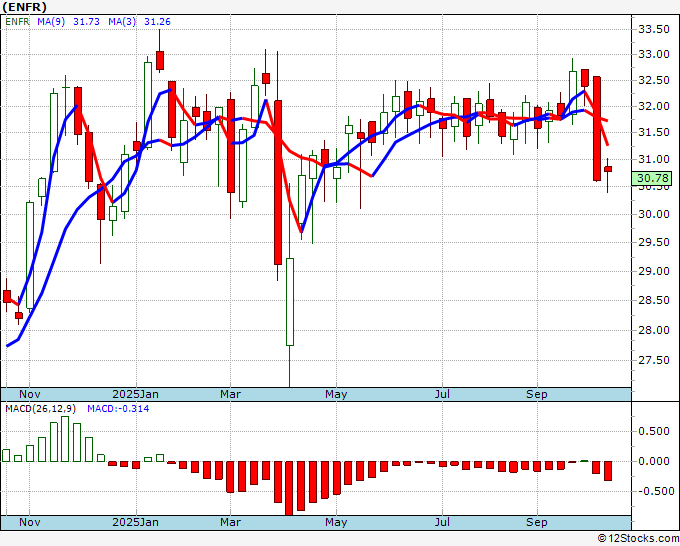Image resolution: width=680 pixels, height=546 pixels.
Task: Click the MA(9) legend label
Action: pos(51,22)
